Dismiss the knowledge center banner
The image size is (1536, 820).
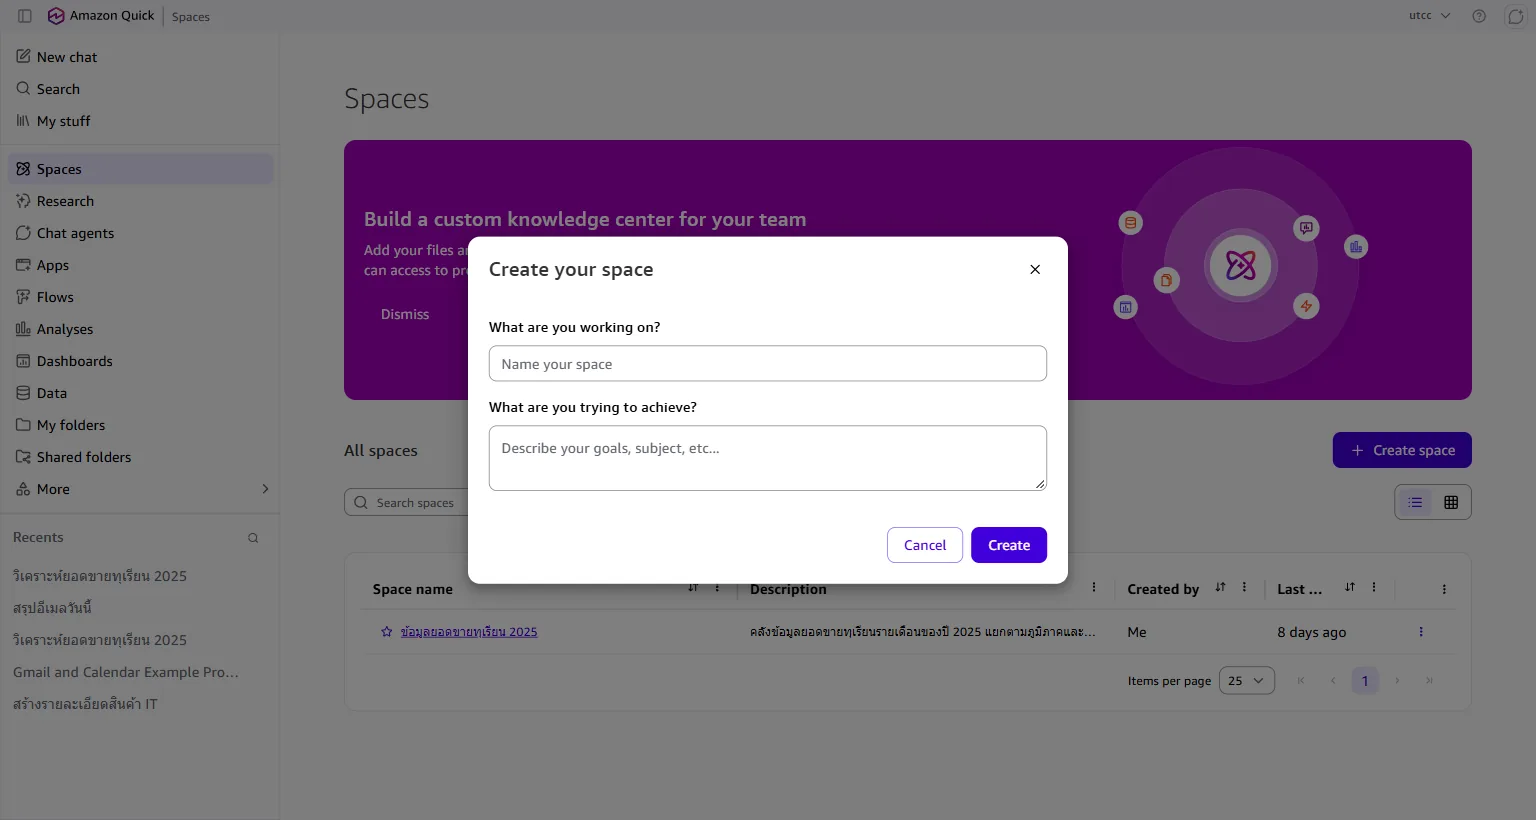tap(405, 314)
